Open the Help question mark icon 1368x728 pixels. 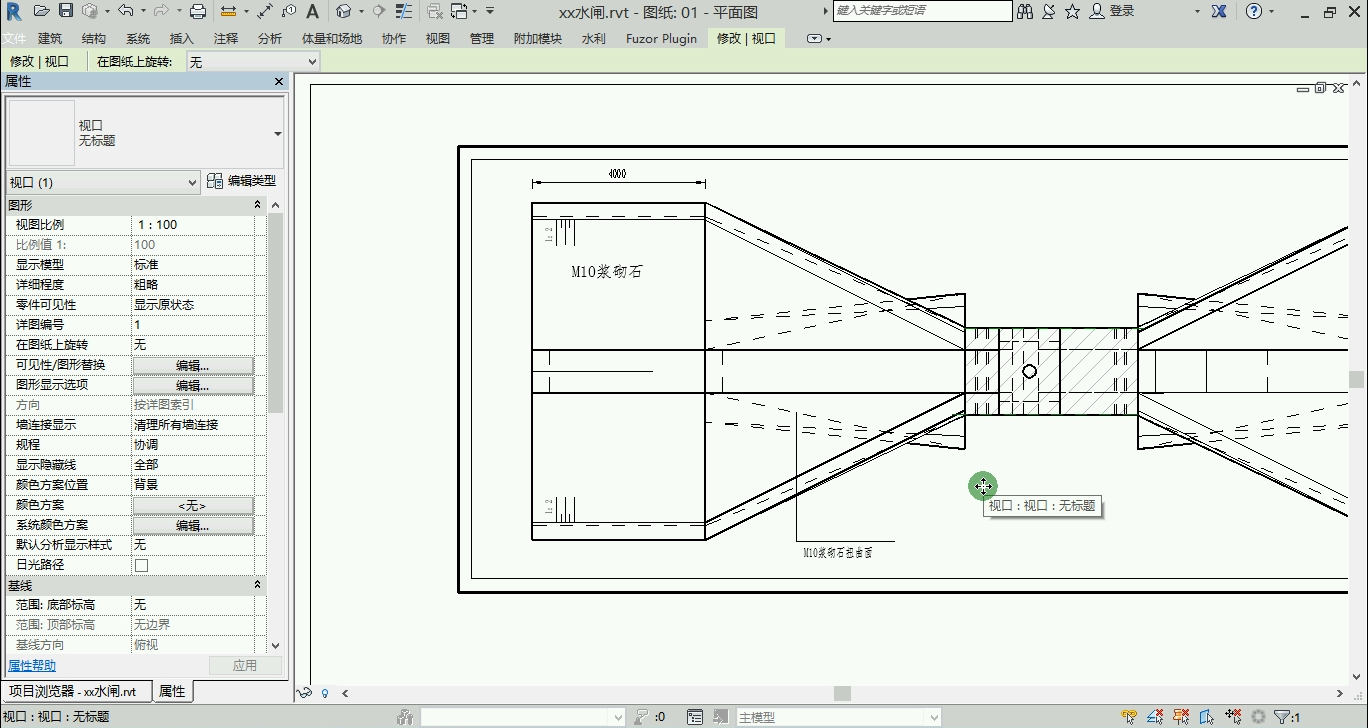(x=1254, y=11)
